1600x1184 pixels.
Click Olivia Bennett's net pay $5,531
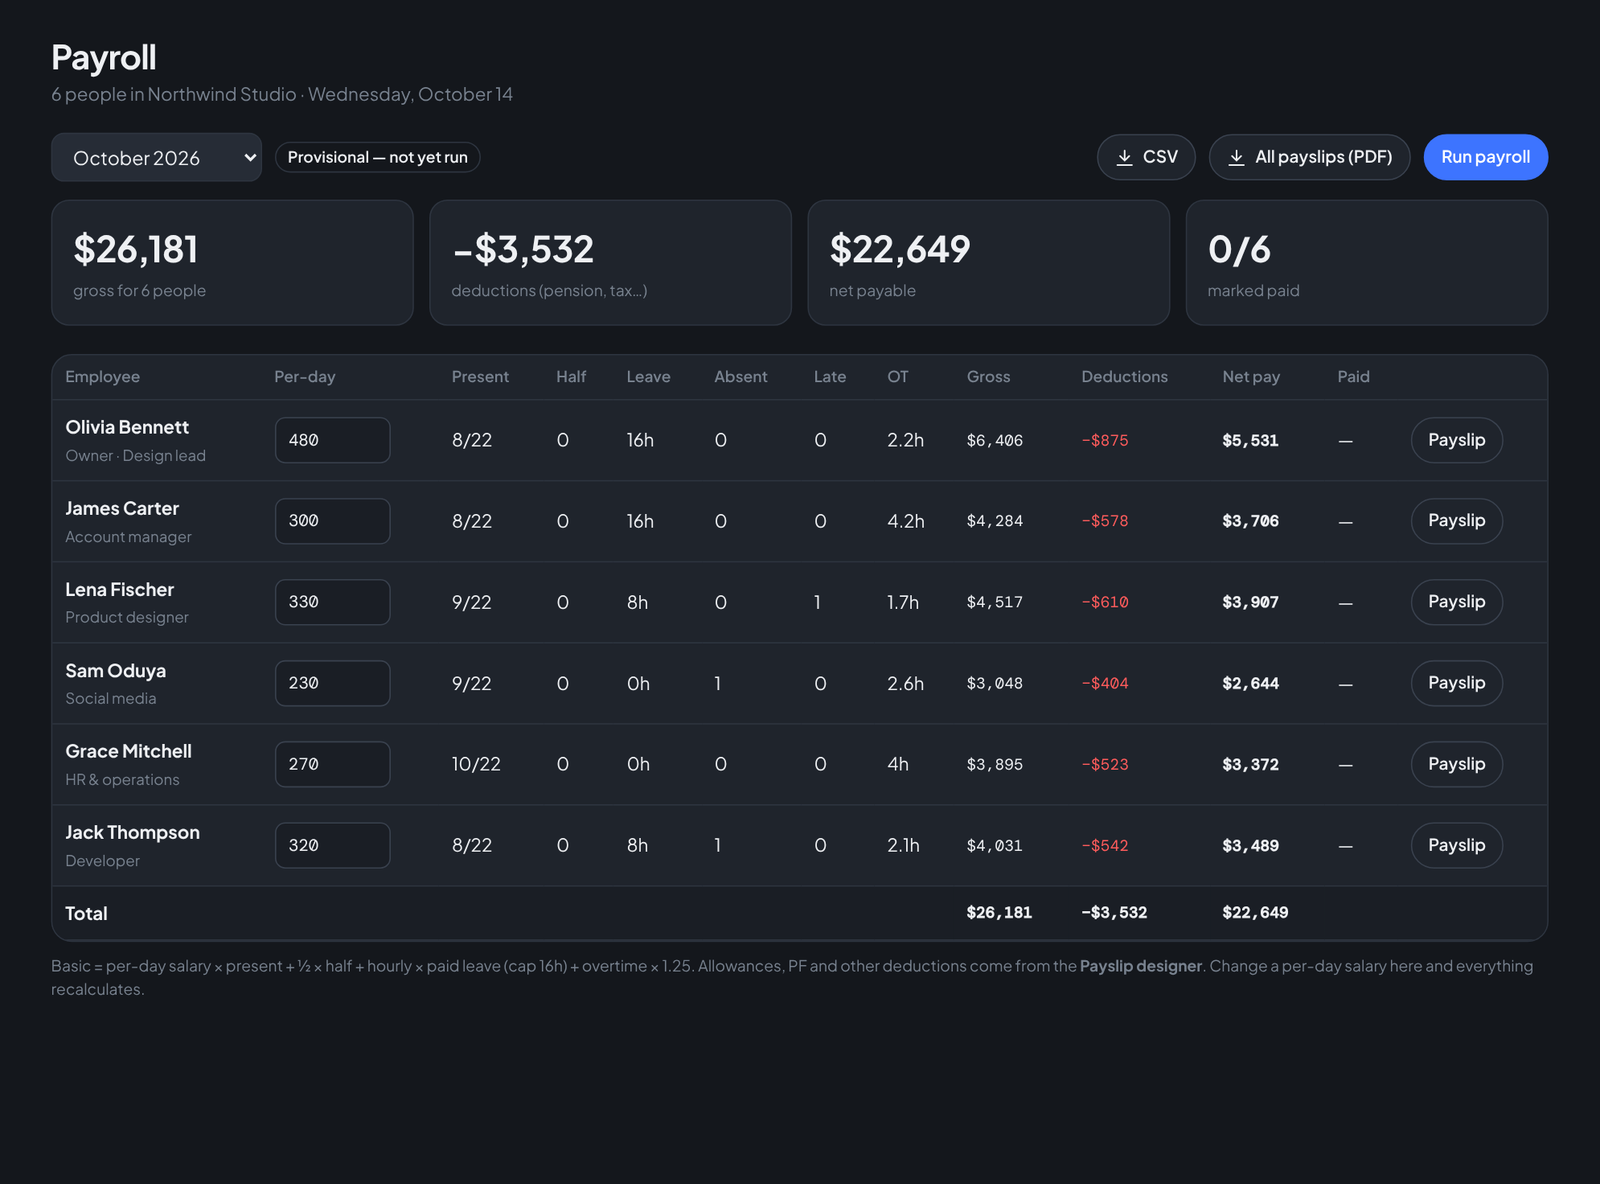point(1250,440)
